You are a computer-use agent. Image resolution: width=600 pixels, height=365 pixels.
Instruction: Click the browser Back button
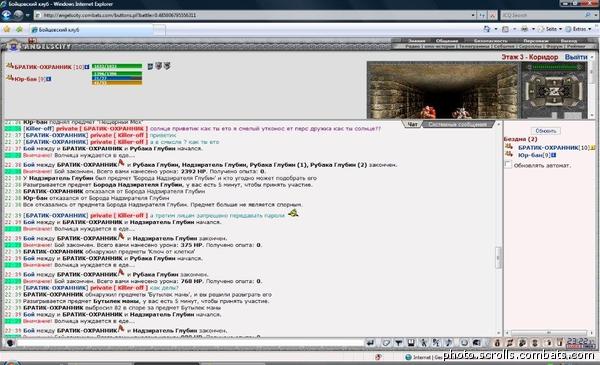pos(7,15)
